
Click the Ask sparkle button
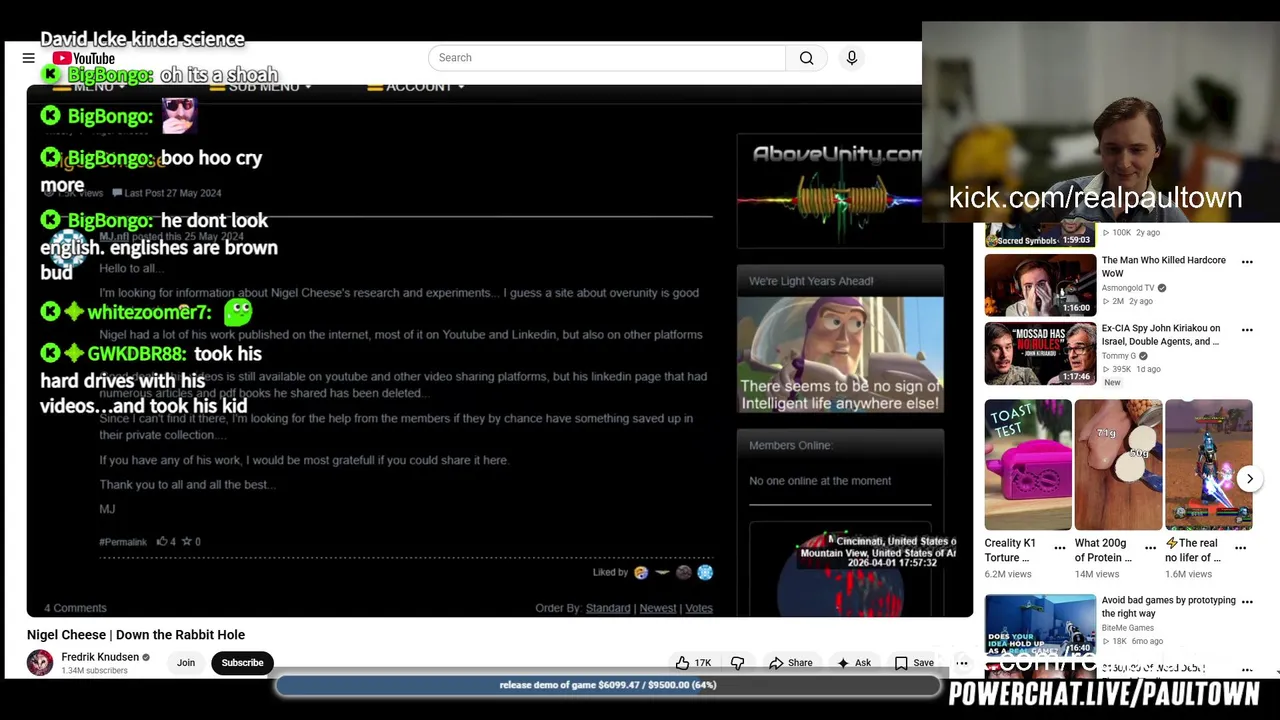tap(854, 663)
